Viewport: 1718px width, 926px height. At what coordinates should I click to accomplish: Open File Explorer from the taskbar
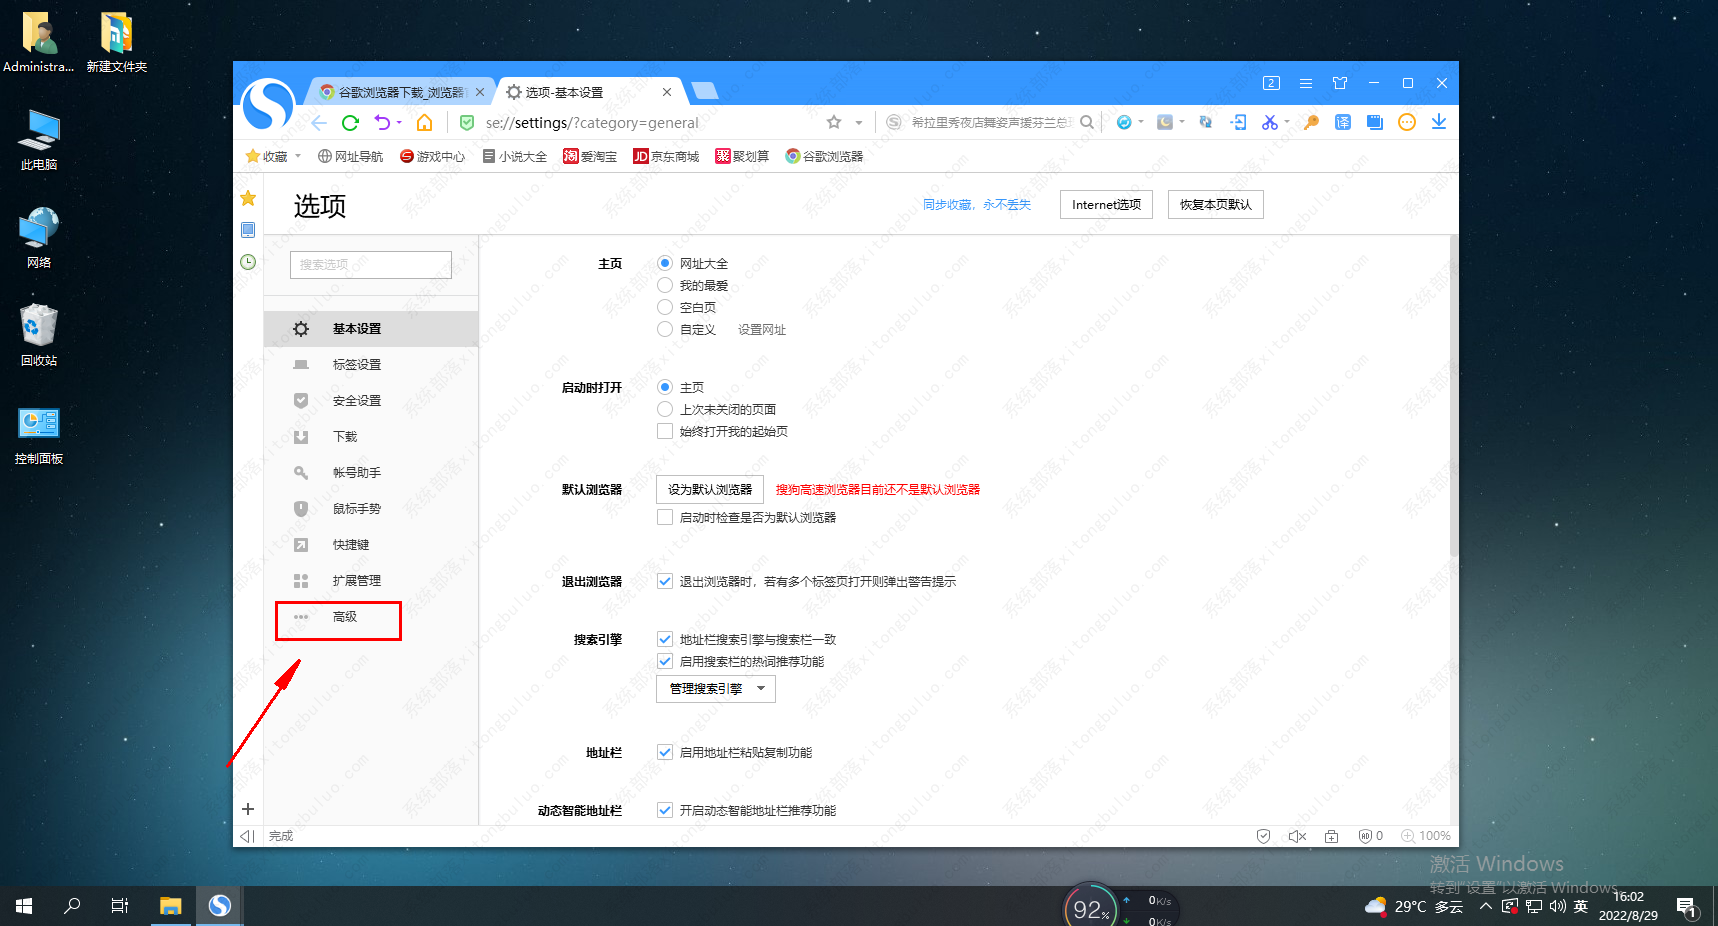[171, 906]
